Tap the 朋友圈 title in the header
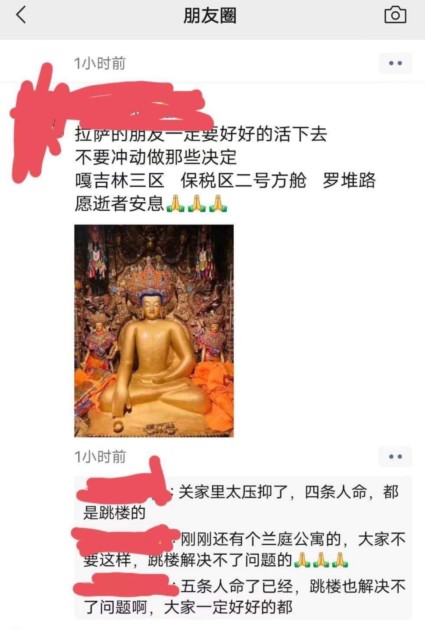The height and width of the screenshot is (630, 425). pos(210,16)
